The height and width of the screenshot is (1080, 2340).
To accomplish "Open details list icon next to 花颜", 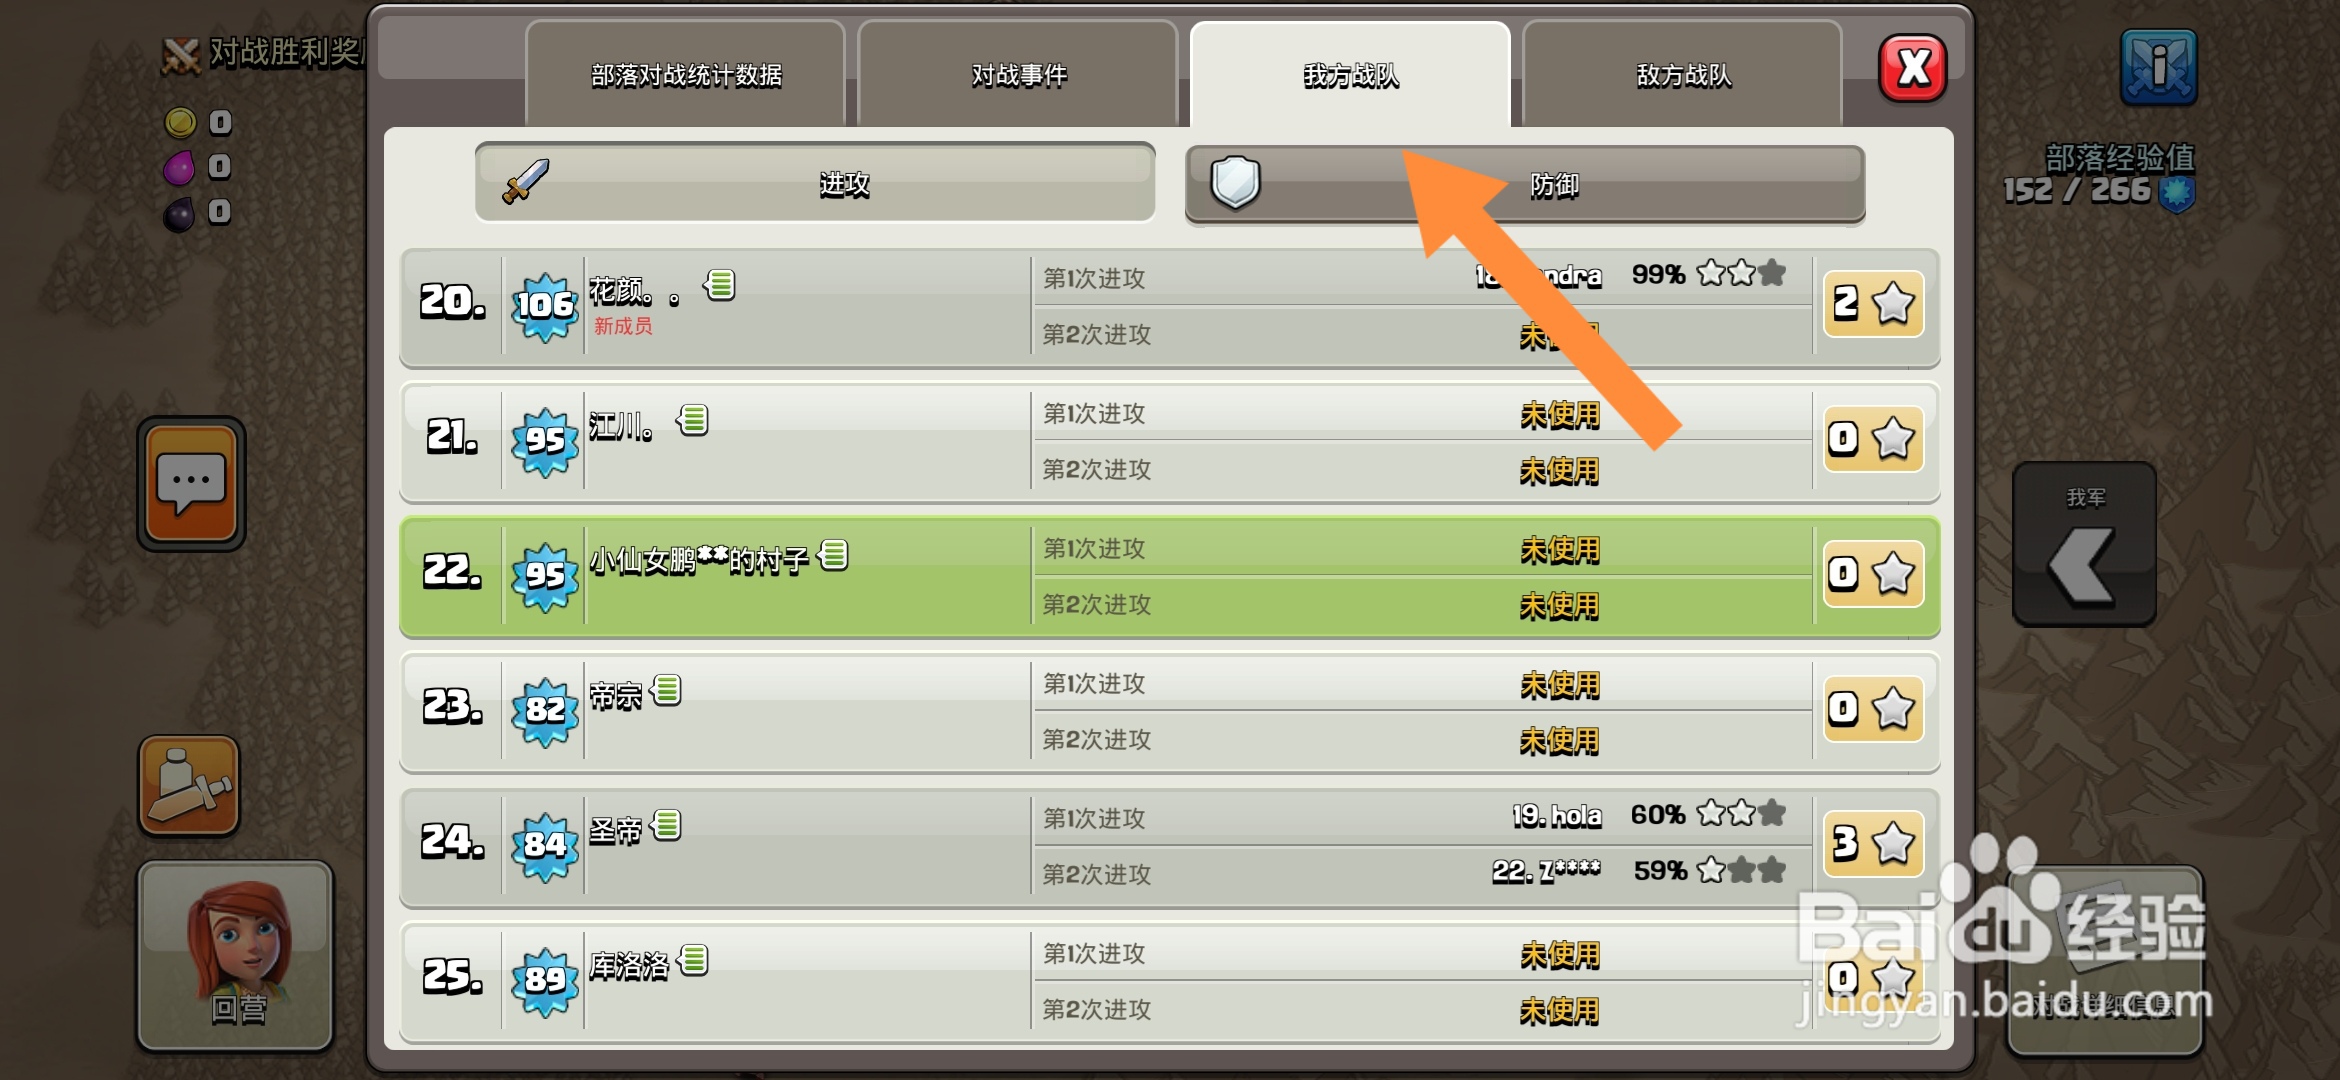I will pyautogui.click(x=720, y=285).
